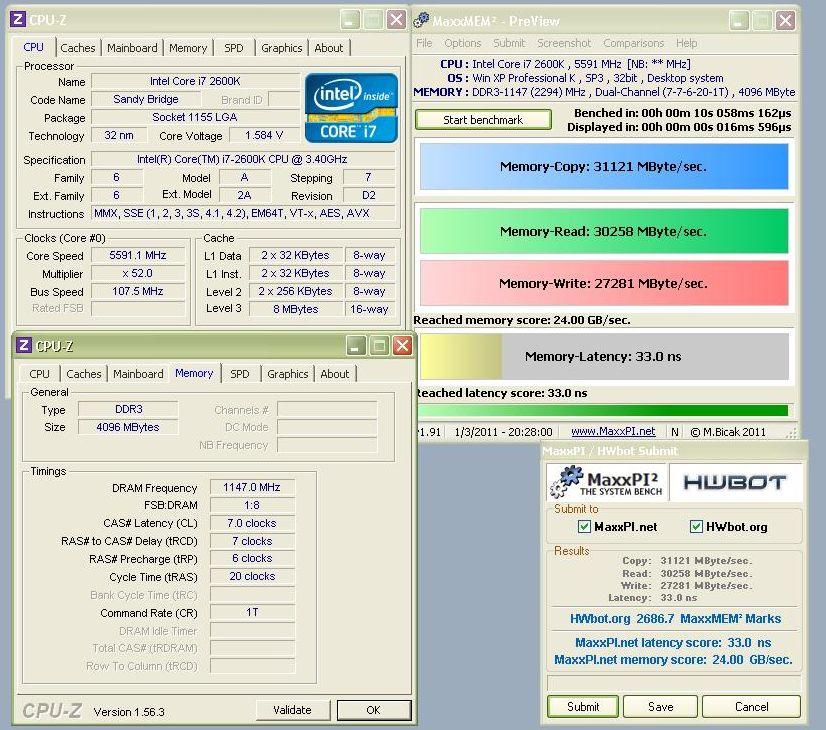Open the Options menu in MaxxMEM

tap(463, 43)
